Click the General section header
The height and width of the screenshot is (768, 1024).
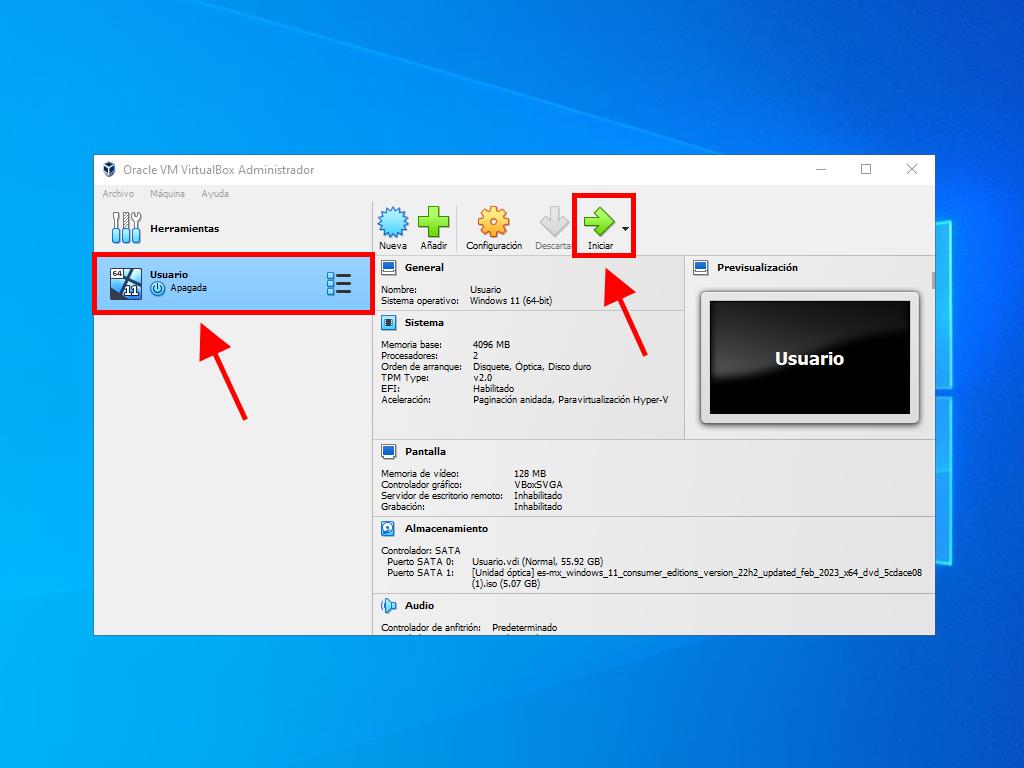[424, 268]
